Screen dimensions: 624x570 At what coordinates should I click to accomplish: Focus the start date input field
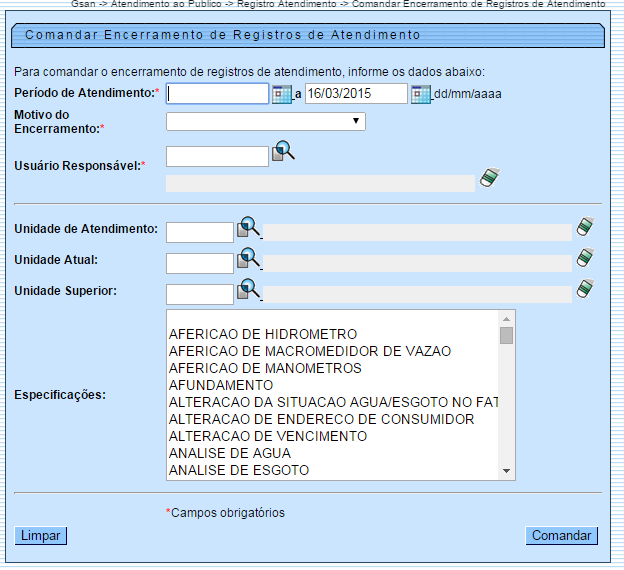218,94
